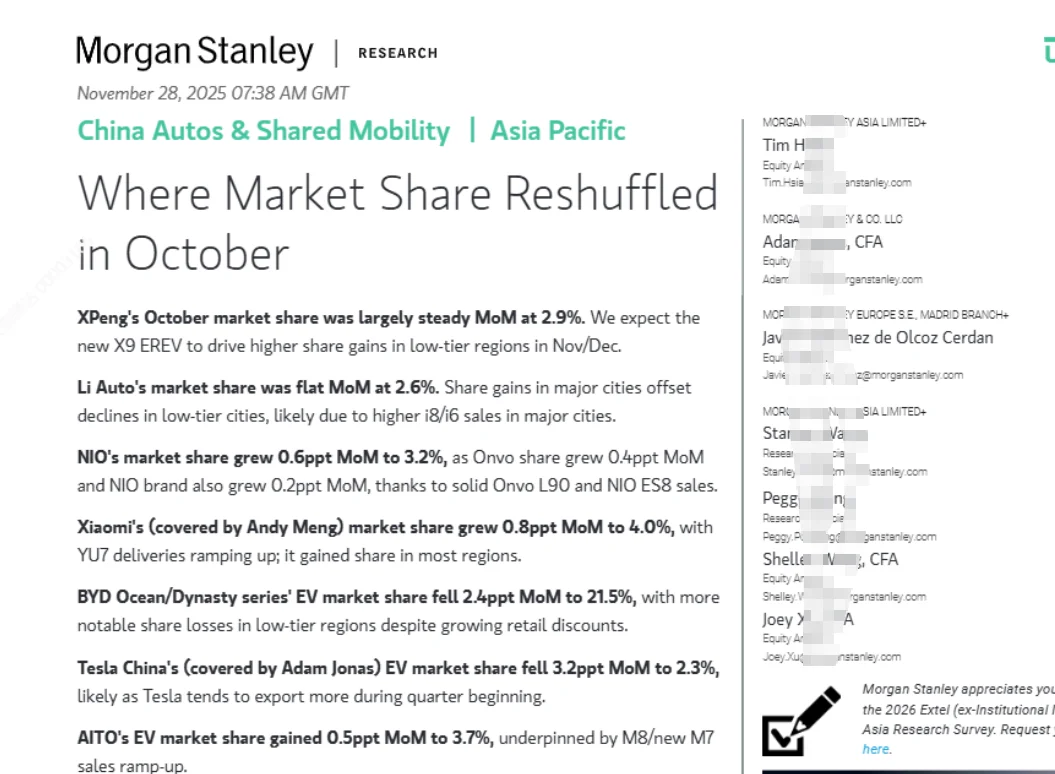
Task: Open the email ending z@morganstanley.com
Action: pyautogui.click(x=862, y=375)
